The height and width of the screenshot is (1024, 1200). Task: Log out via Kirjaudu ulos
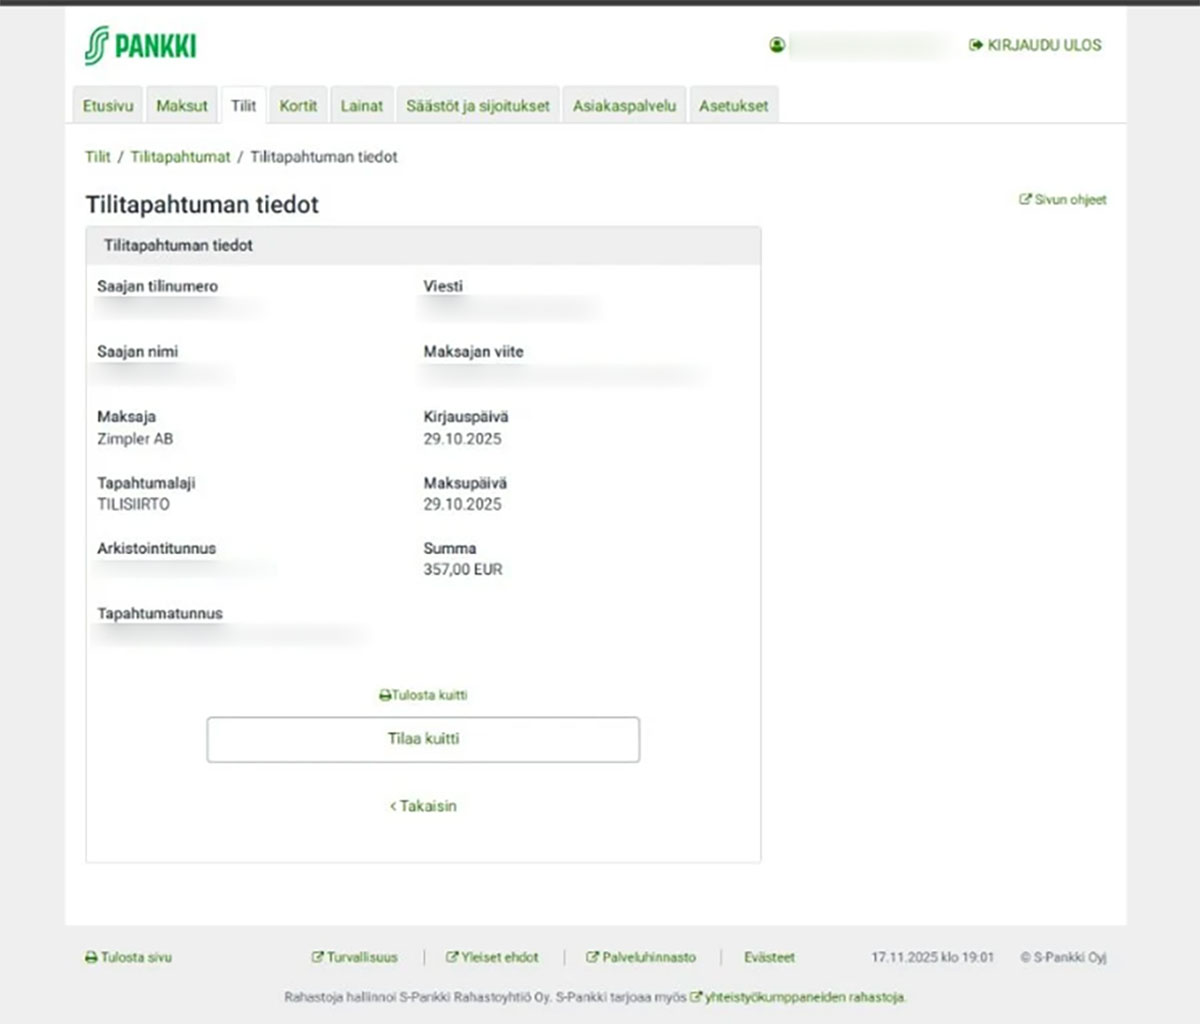[x=1035, y=45]
